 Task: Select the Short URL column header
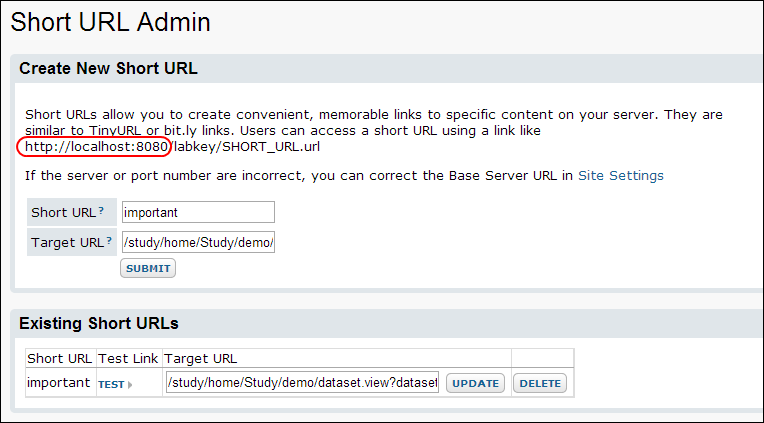(59, 359)
